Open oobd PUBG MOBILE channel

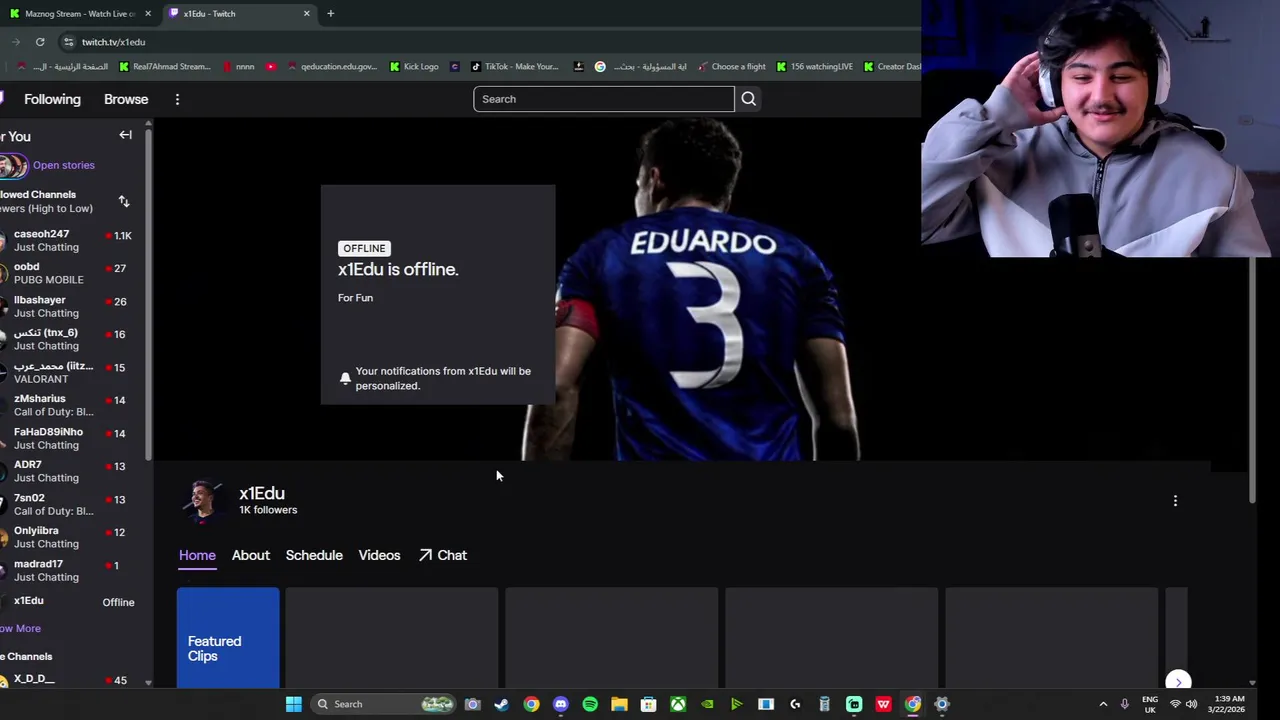pyautogui.click(x=70, y=273)
